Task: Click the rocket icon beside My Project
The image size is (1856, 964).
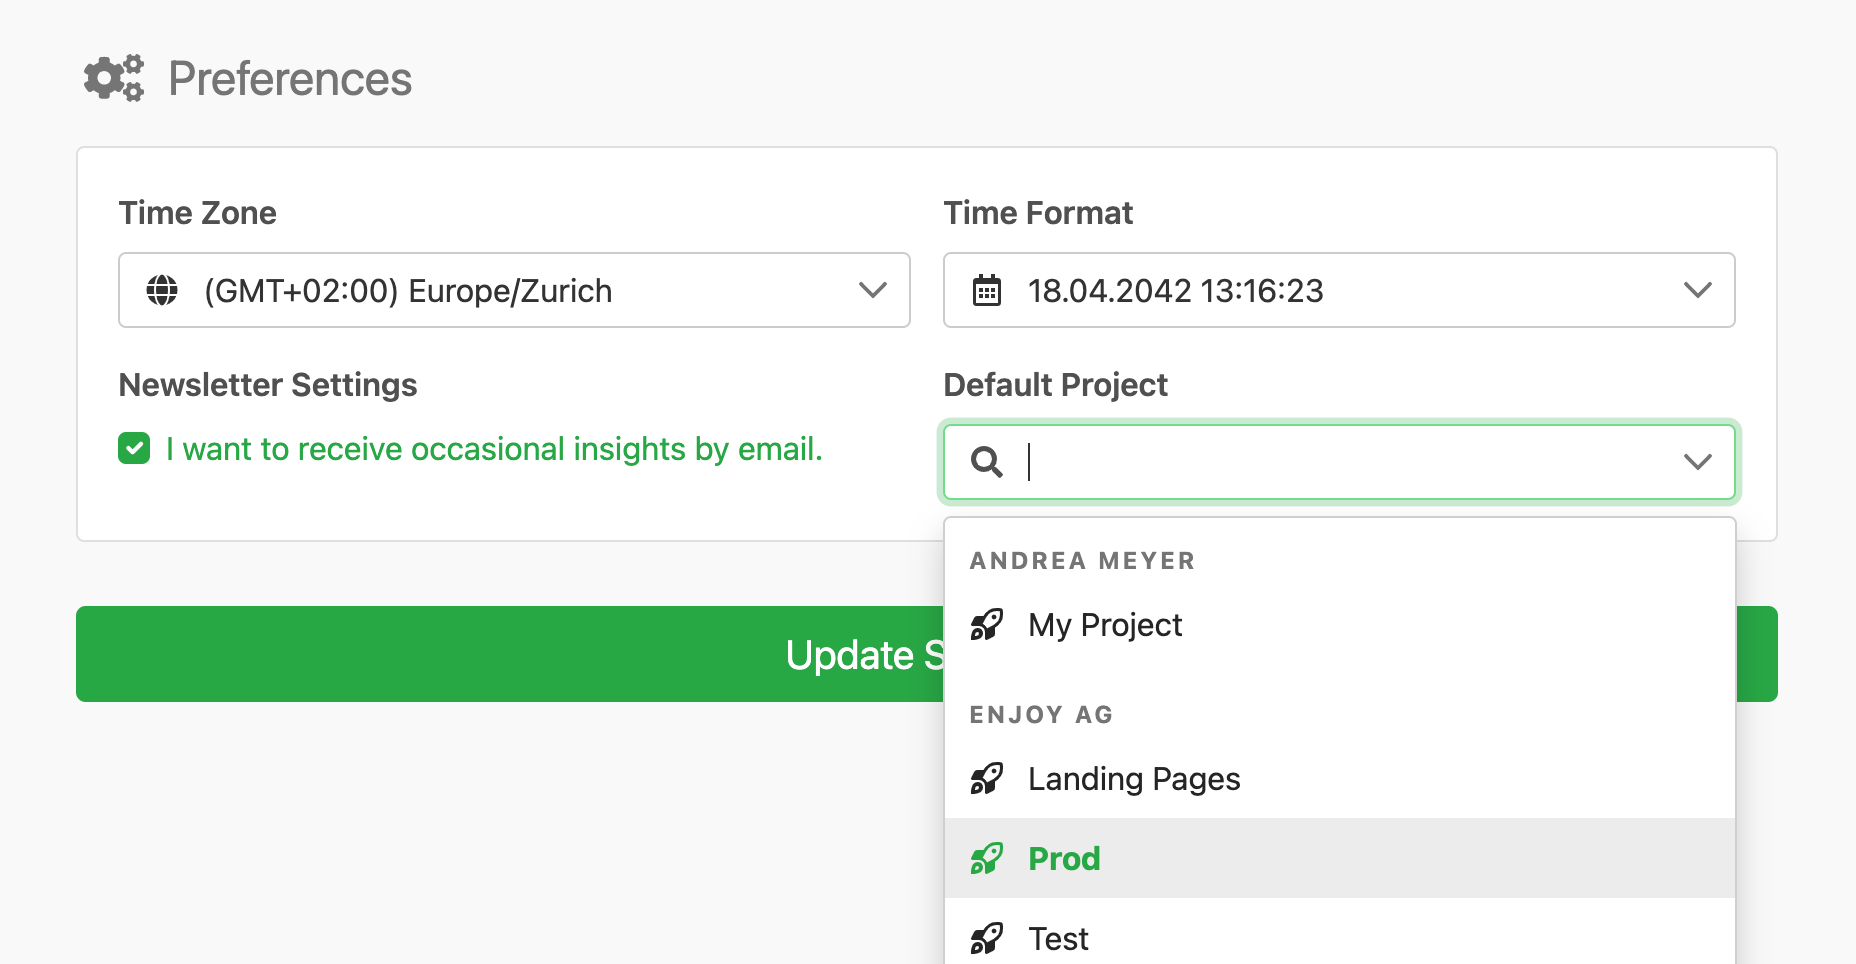Action: click(987, 625)
